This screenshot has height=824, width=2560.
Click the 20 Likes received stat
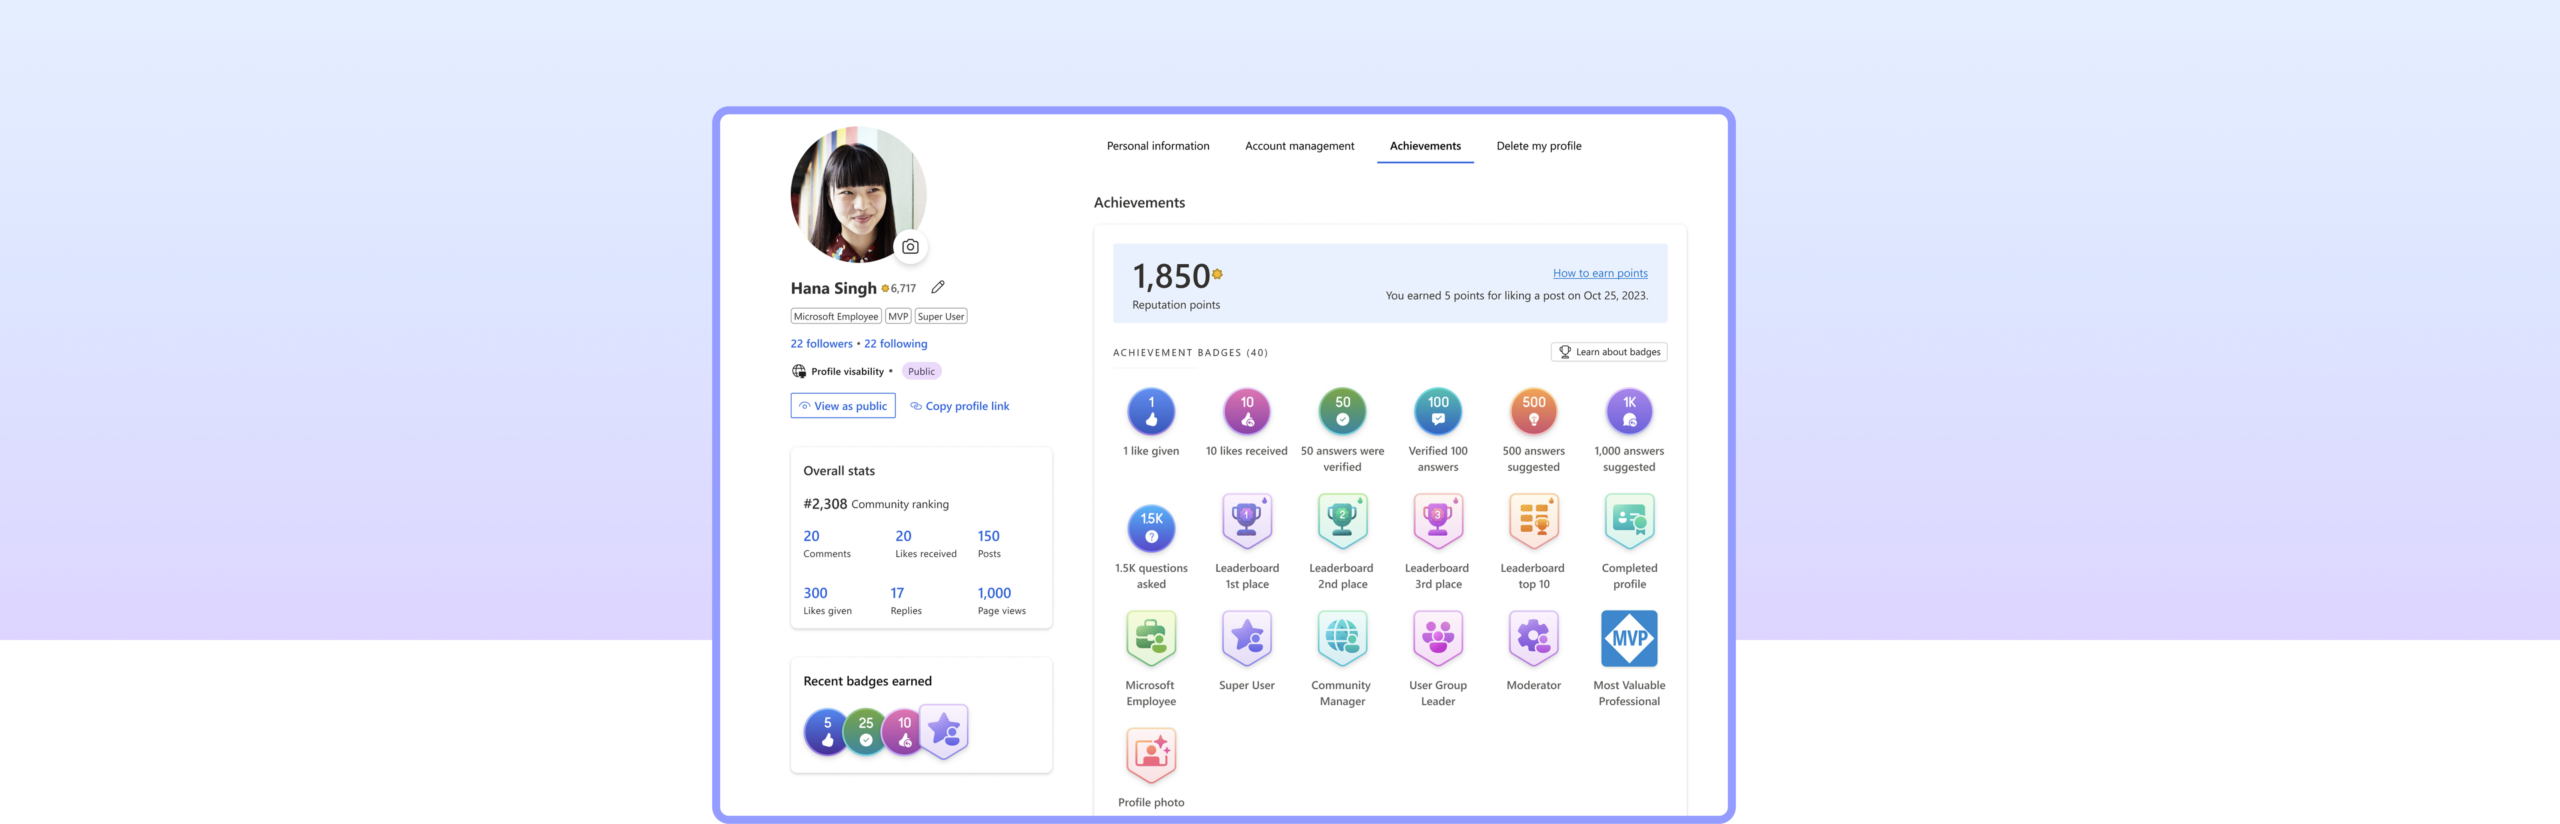(x=926, y=543)
